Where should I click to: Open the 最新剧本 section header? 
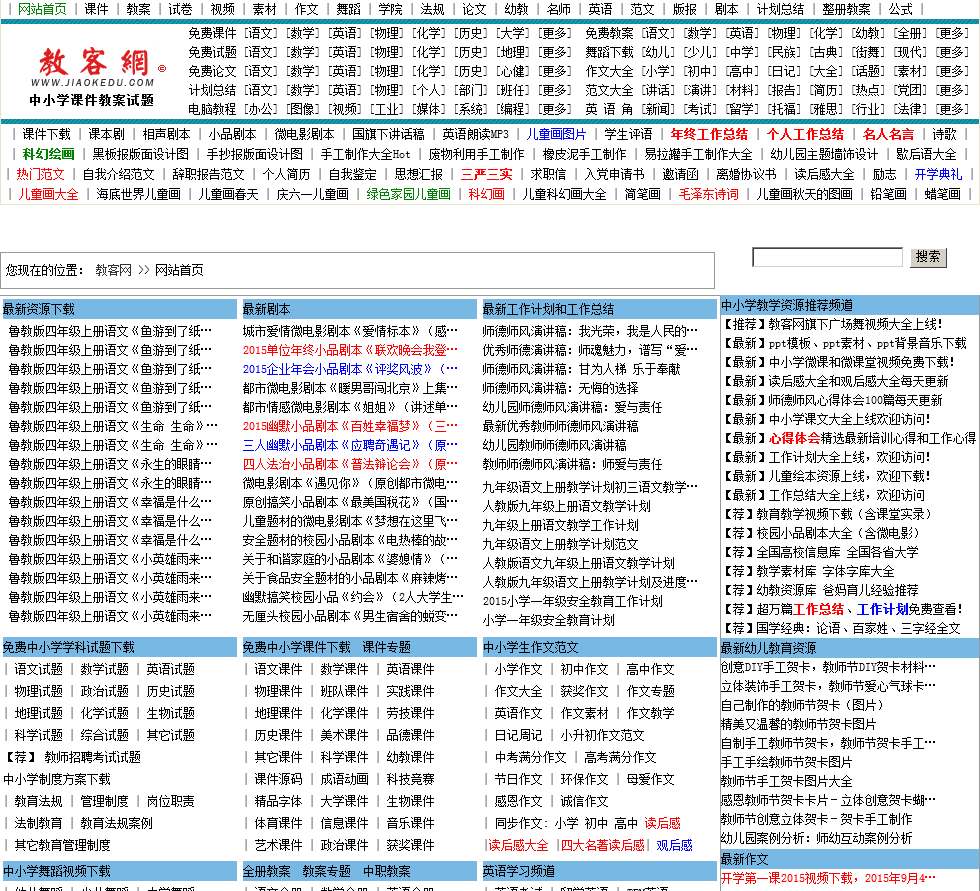pyautogui.click(x=359, y=309)
